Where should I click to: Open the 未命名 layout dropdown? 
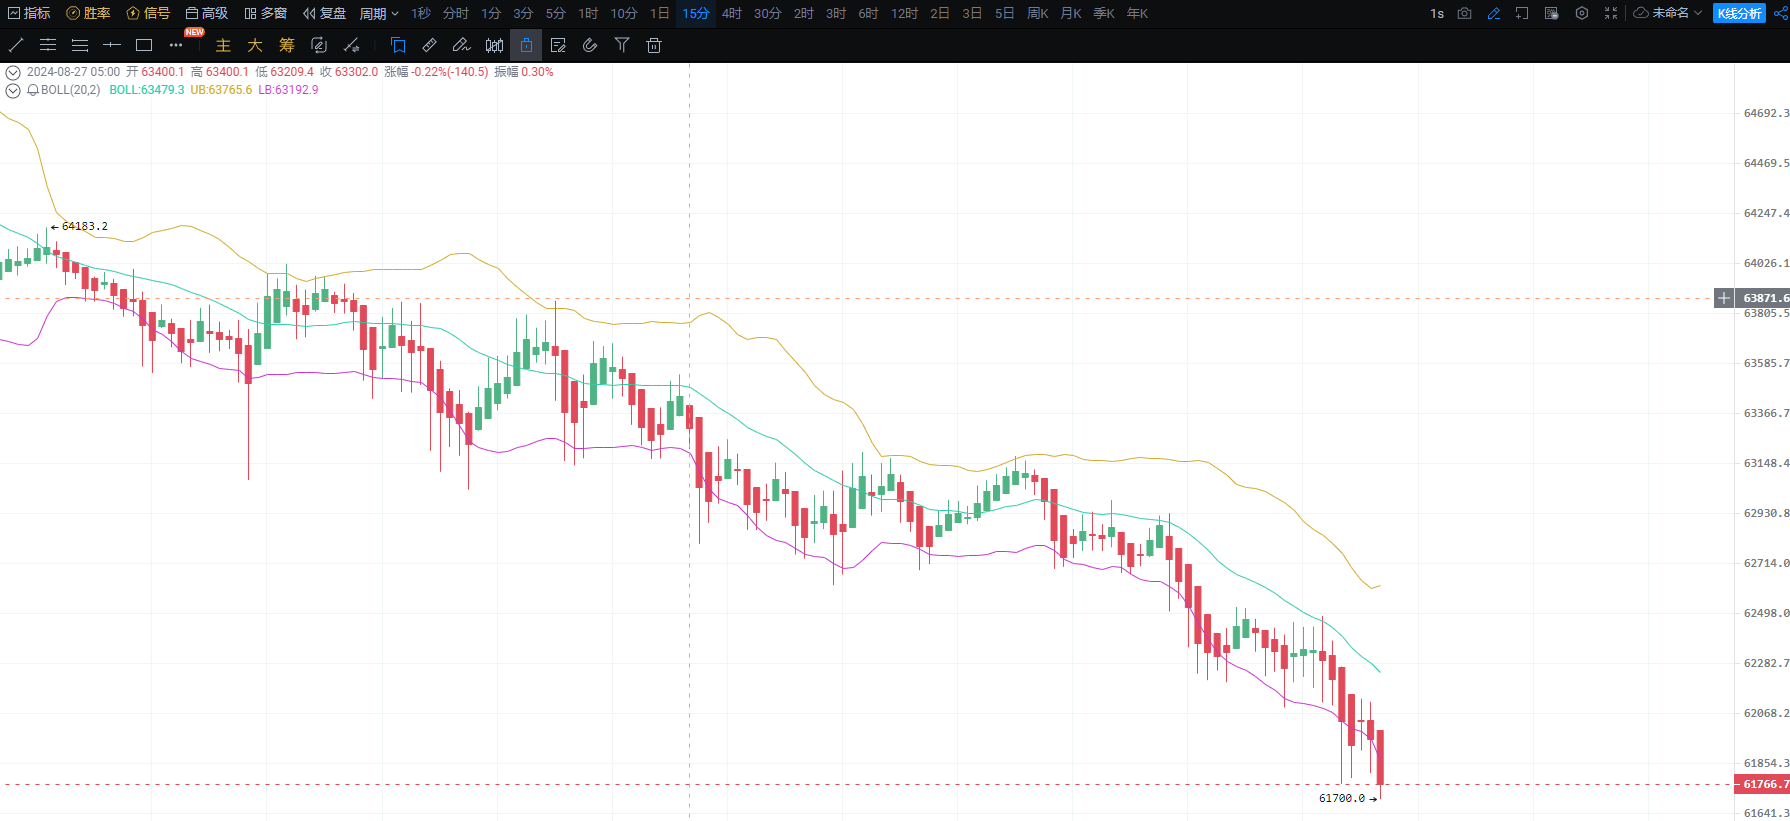pos(1668,13)
